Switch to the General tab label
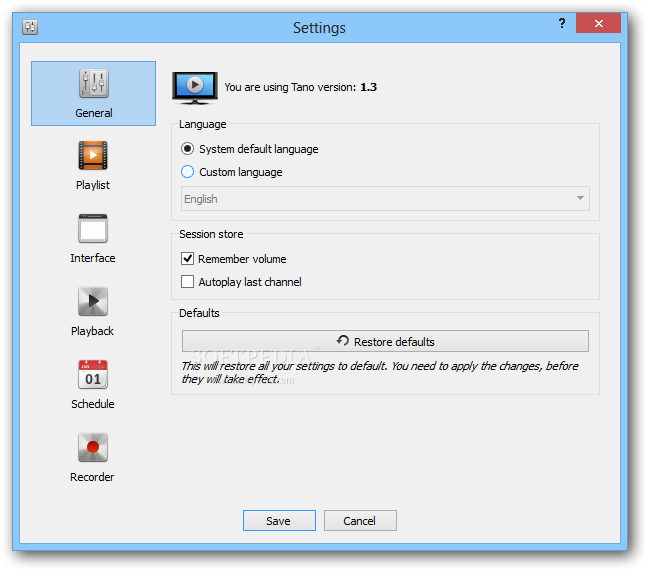The height and width of the screenshot is (571, 648). coord(94,113)
